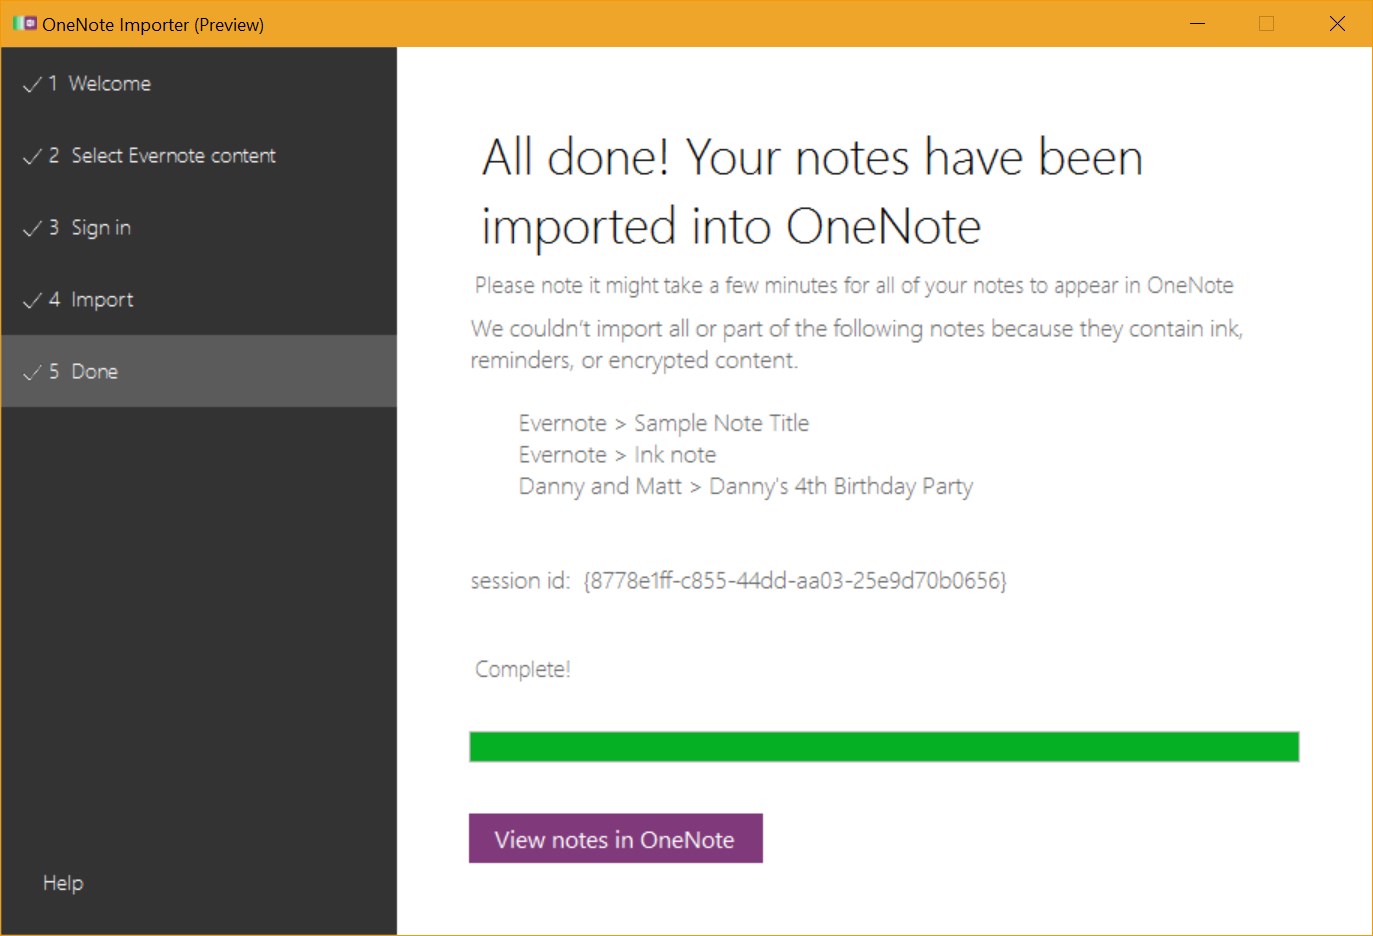Screen dimensions: 1373x936
Task: Click the checkmark beside step 5 Done
Action: (x=30, y=371)
